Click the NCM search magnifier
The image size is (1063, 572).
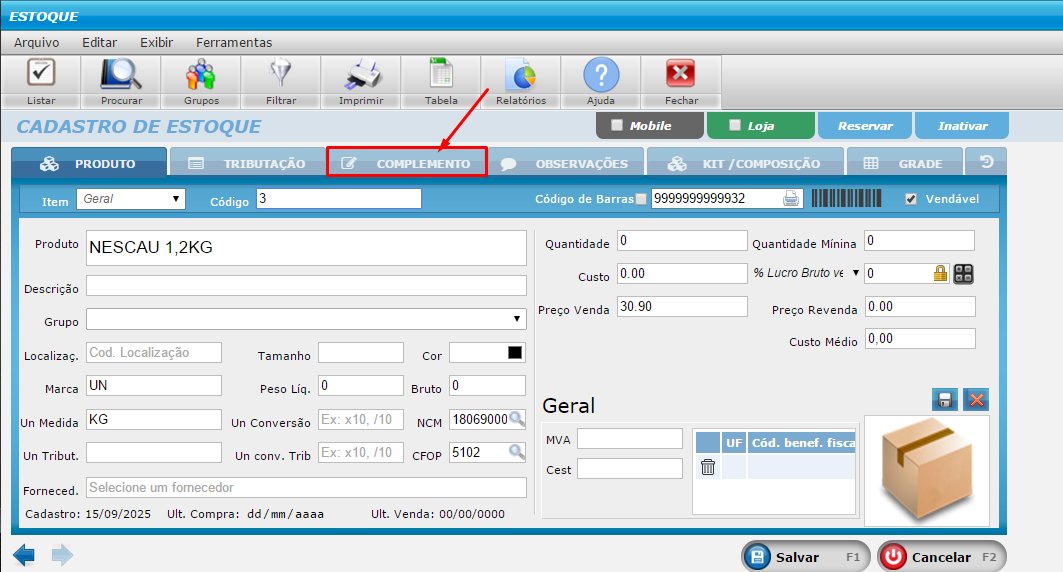(517, 419)
